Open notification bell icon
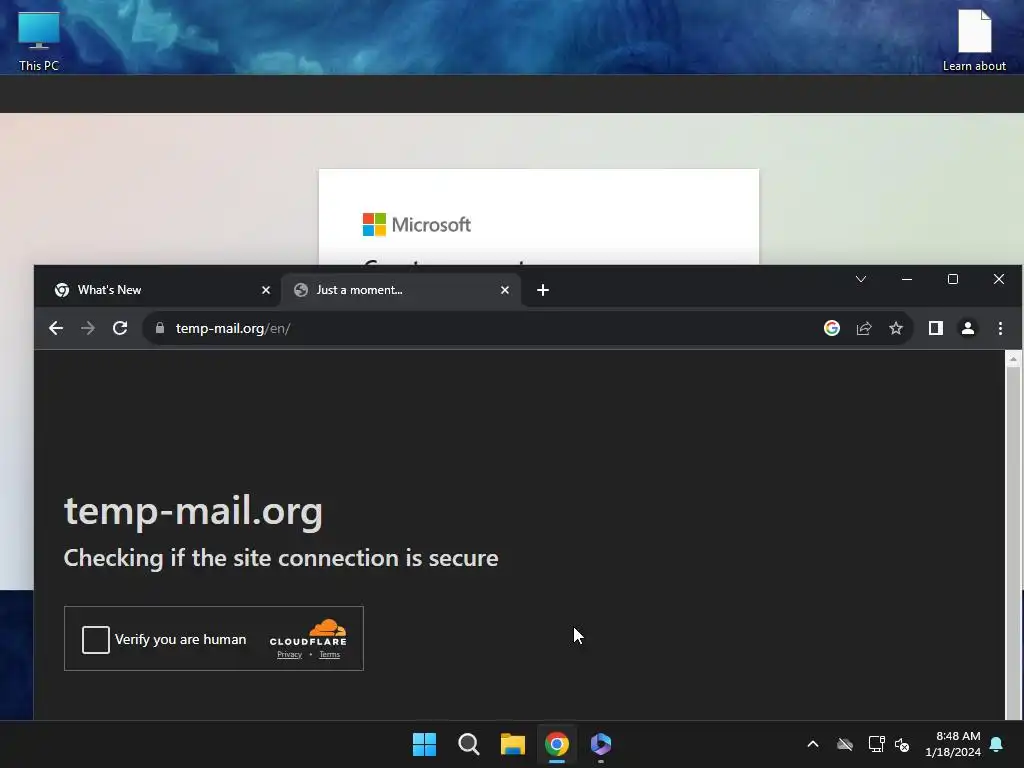Screen dimensions: 1024x768 pyautogui.click(x=997, y=744)
